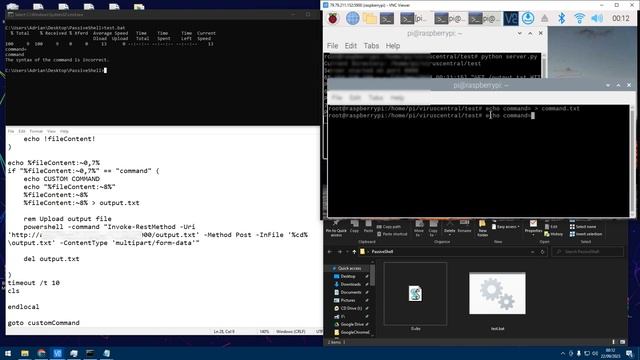640x360 pixels.
Task: Select Desktop in Explorer sidebar
Action: [348, 276]
